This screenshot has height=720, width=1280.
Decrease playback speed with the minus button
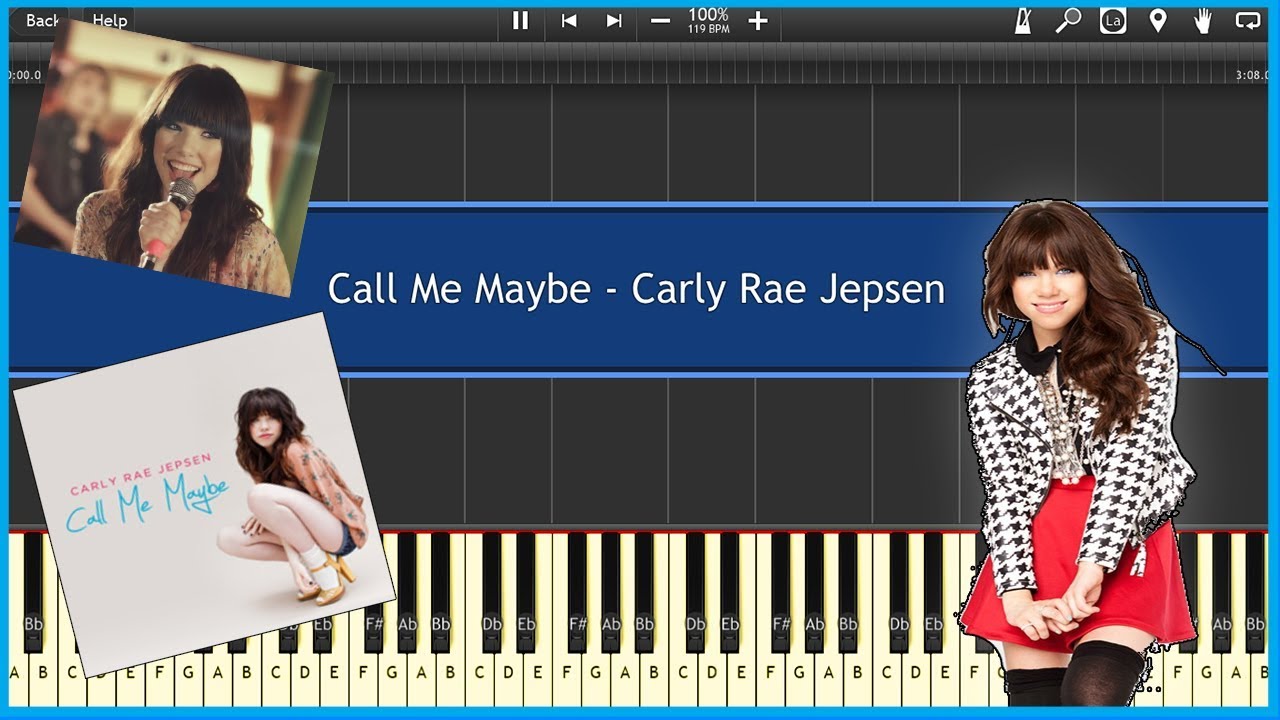pyautogui.click(x=660, y=21)
